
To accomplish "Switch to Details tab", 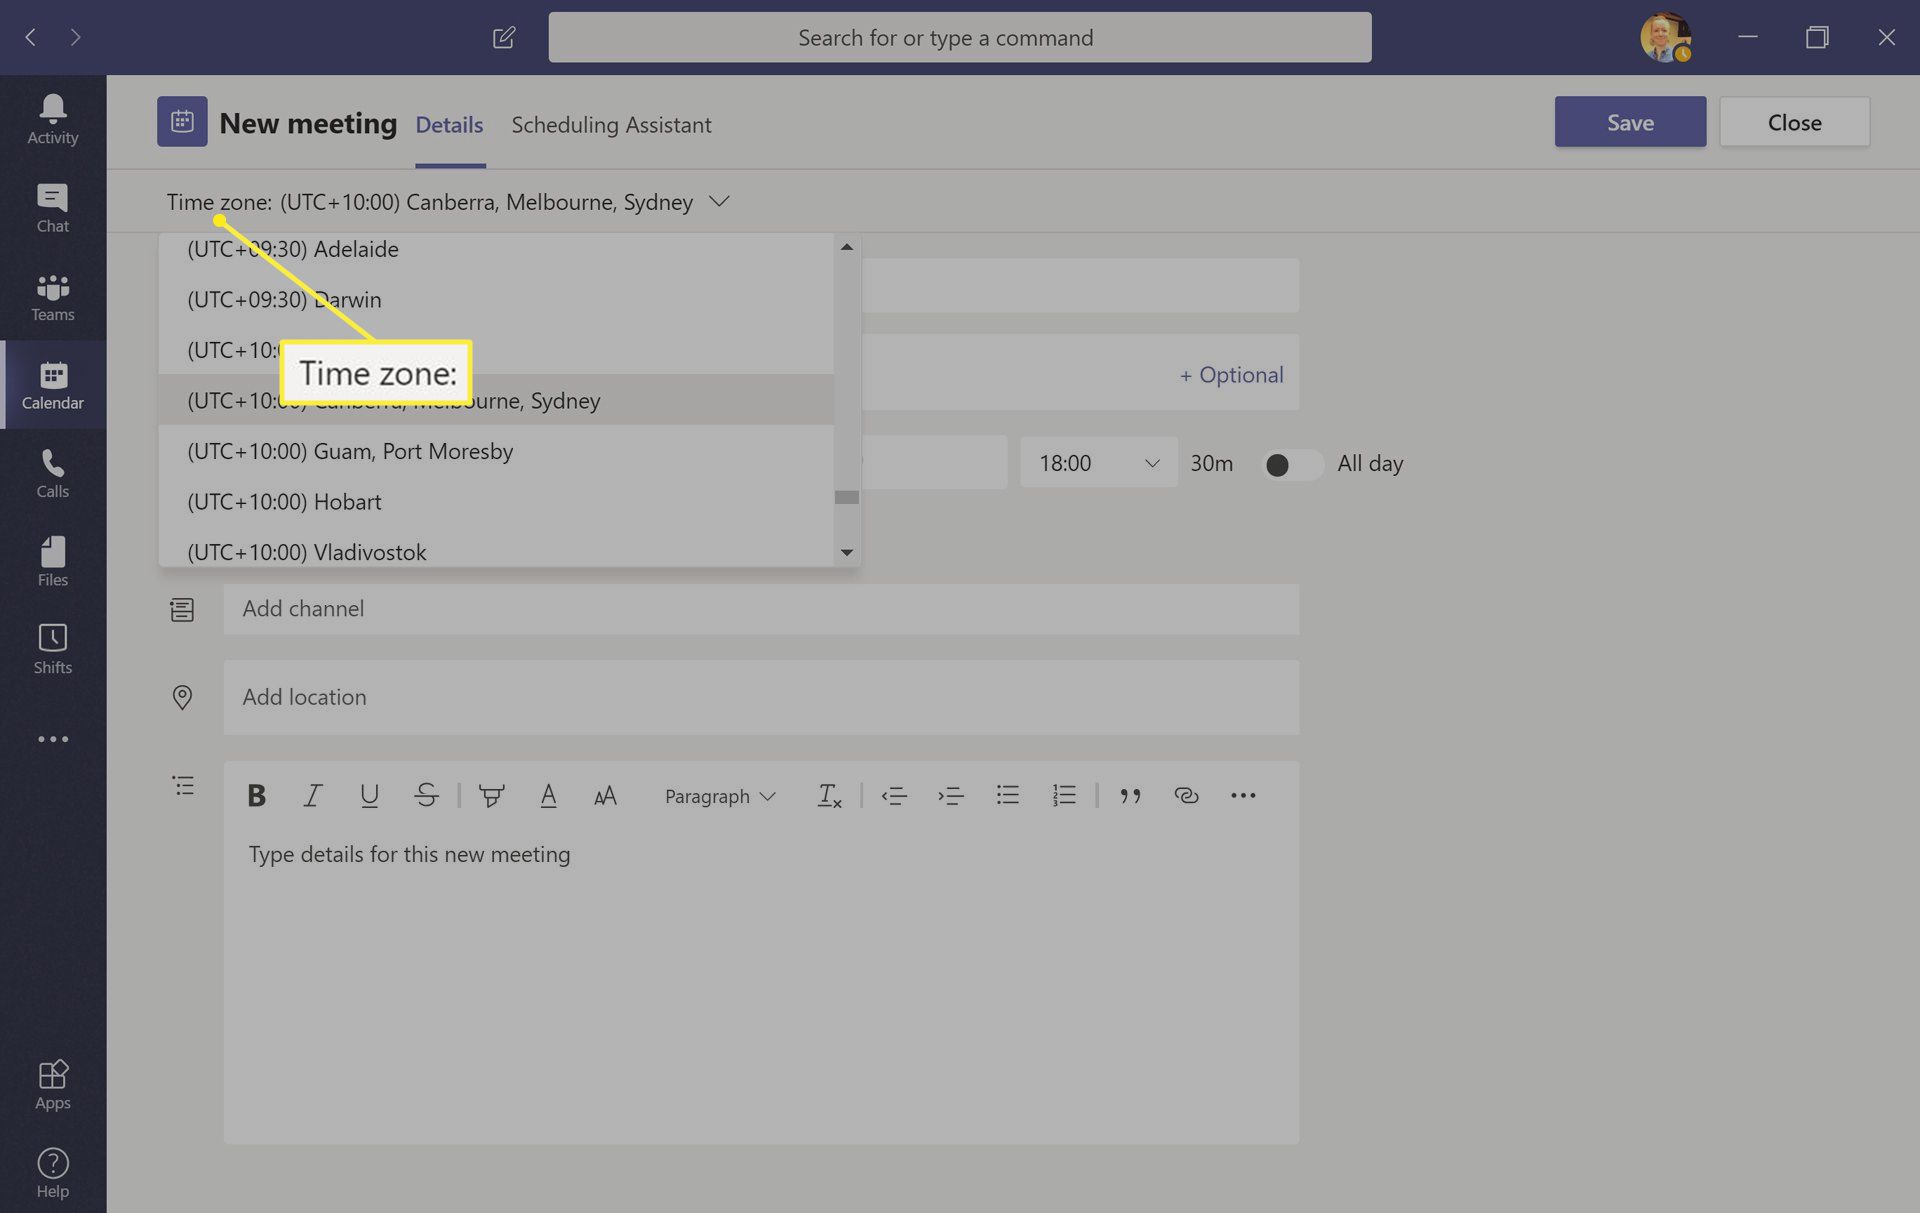I will [x=449, y=124].
